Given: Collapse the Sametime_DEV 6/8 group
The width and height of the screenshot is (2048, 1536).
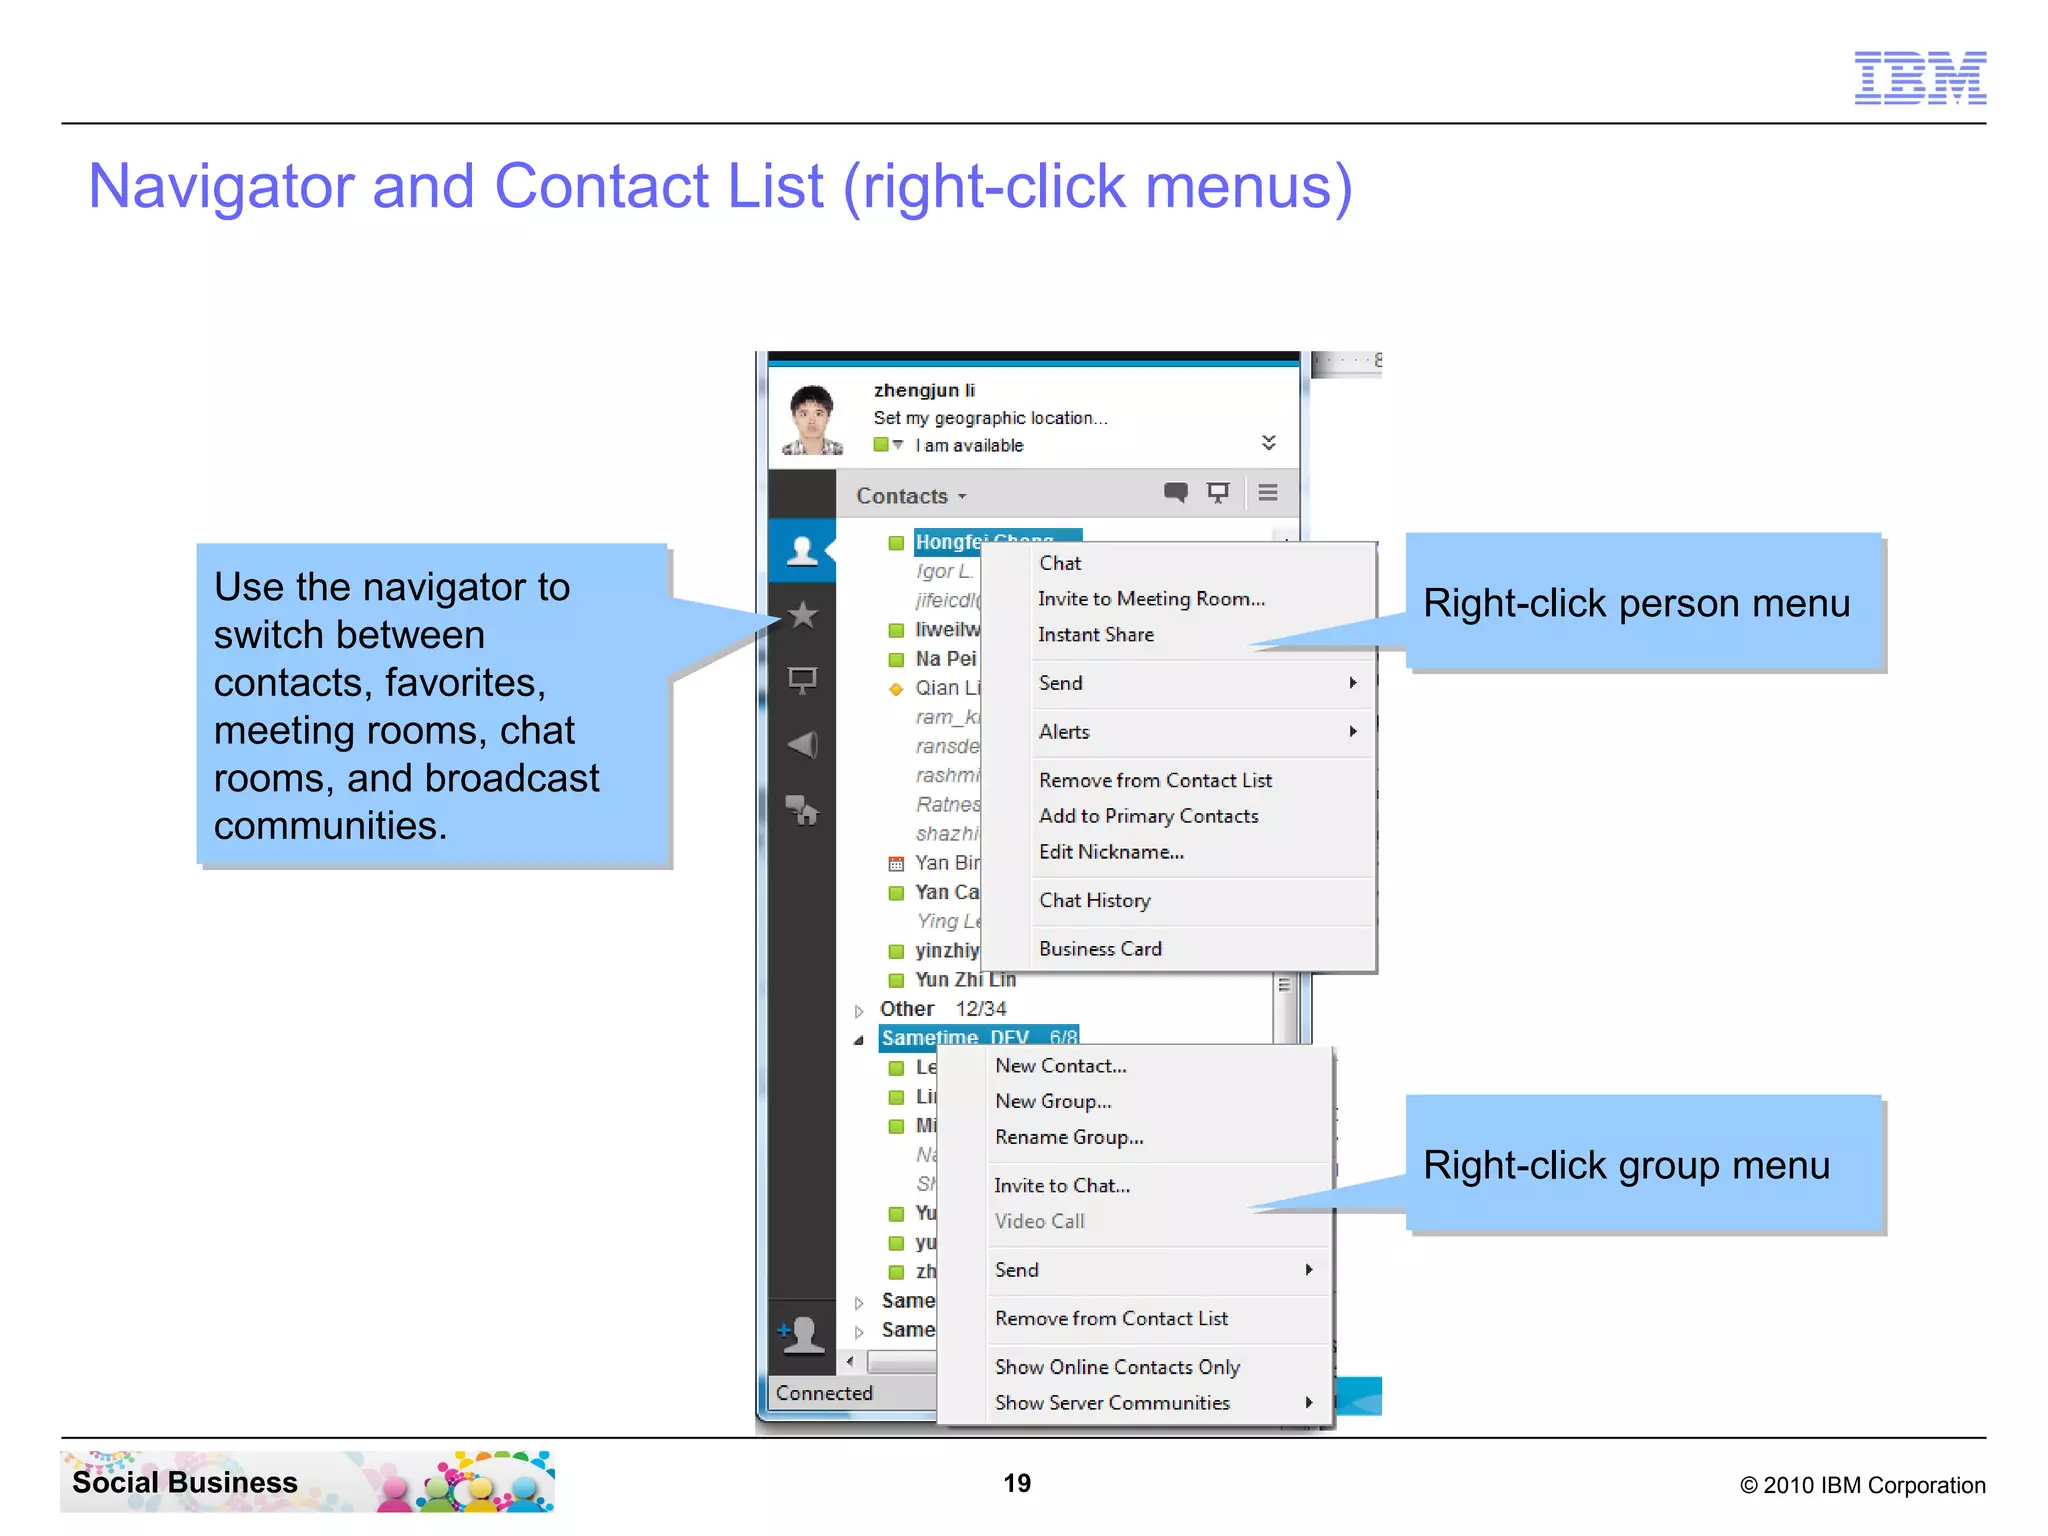Looking at the screenshot, I should point(859,1040).
